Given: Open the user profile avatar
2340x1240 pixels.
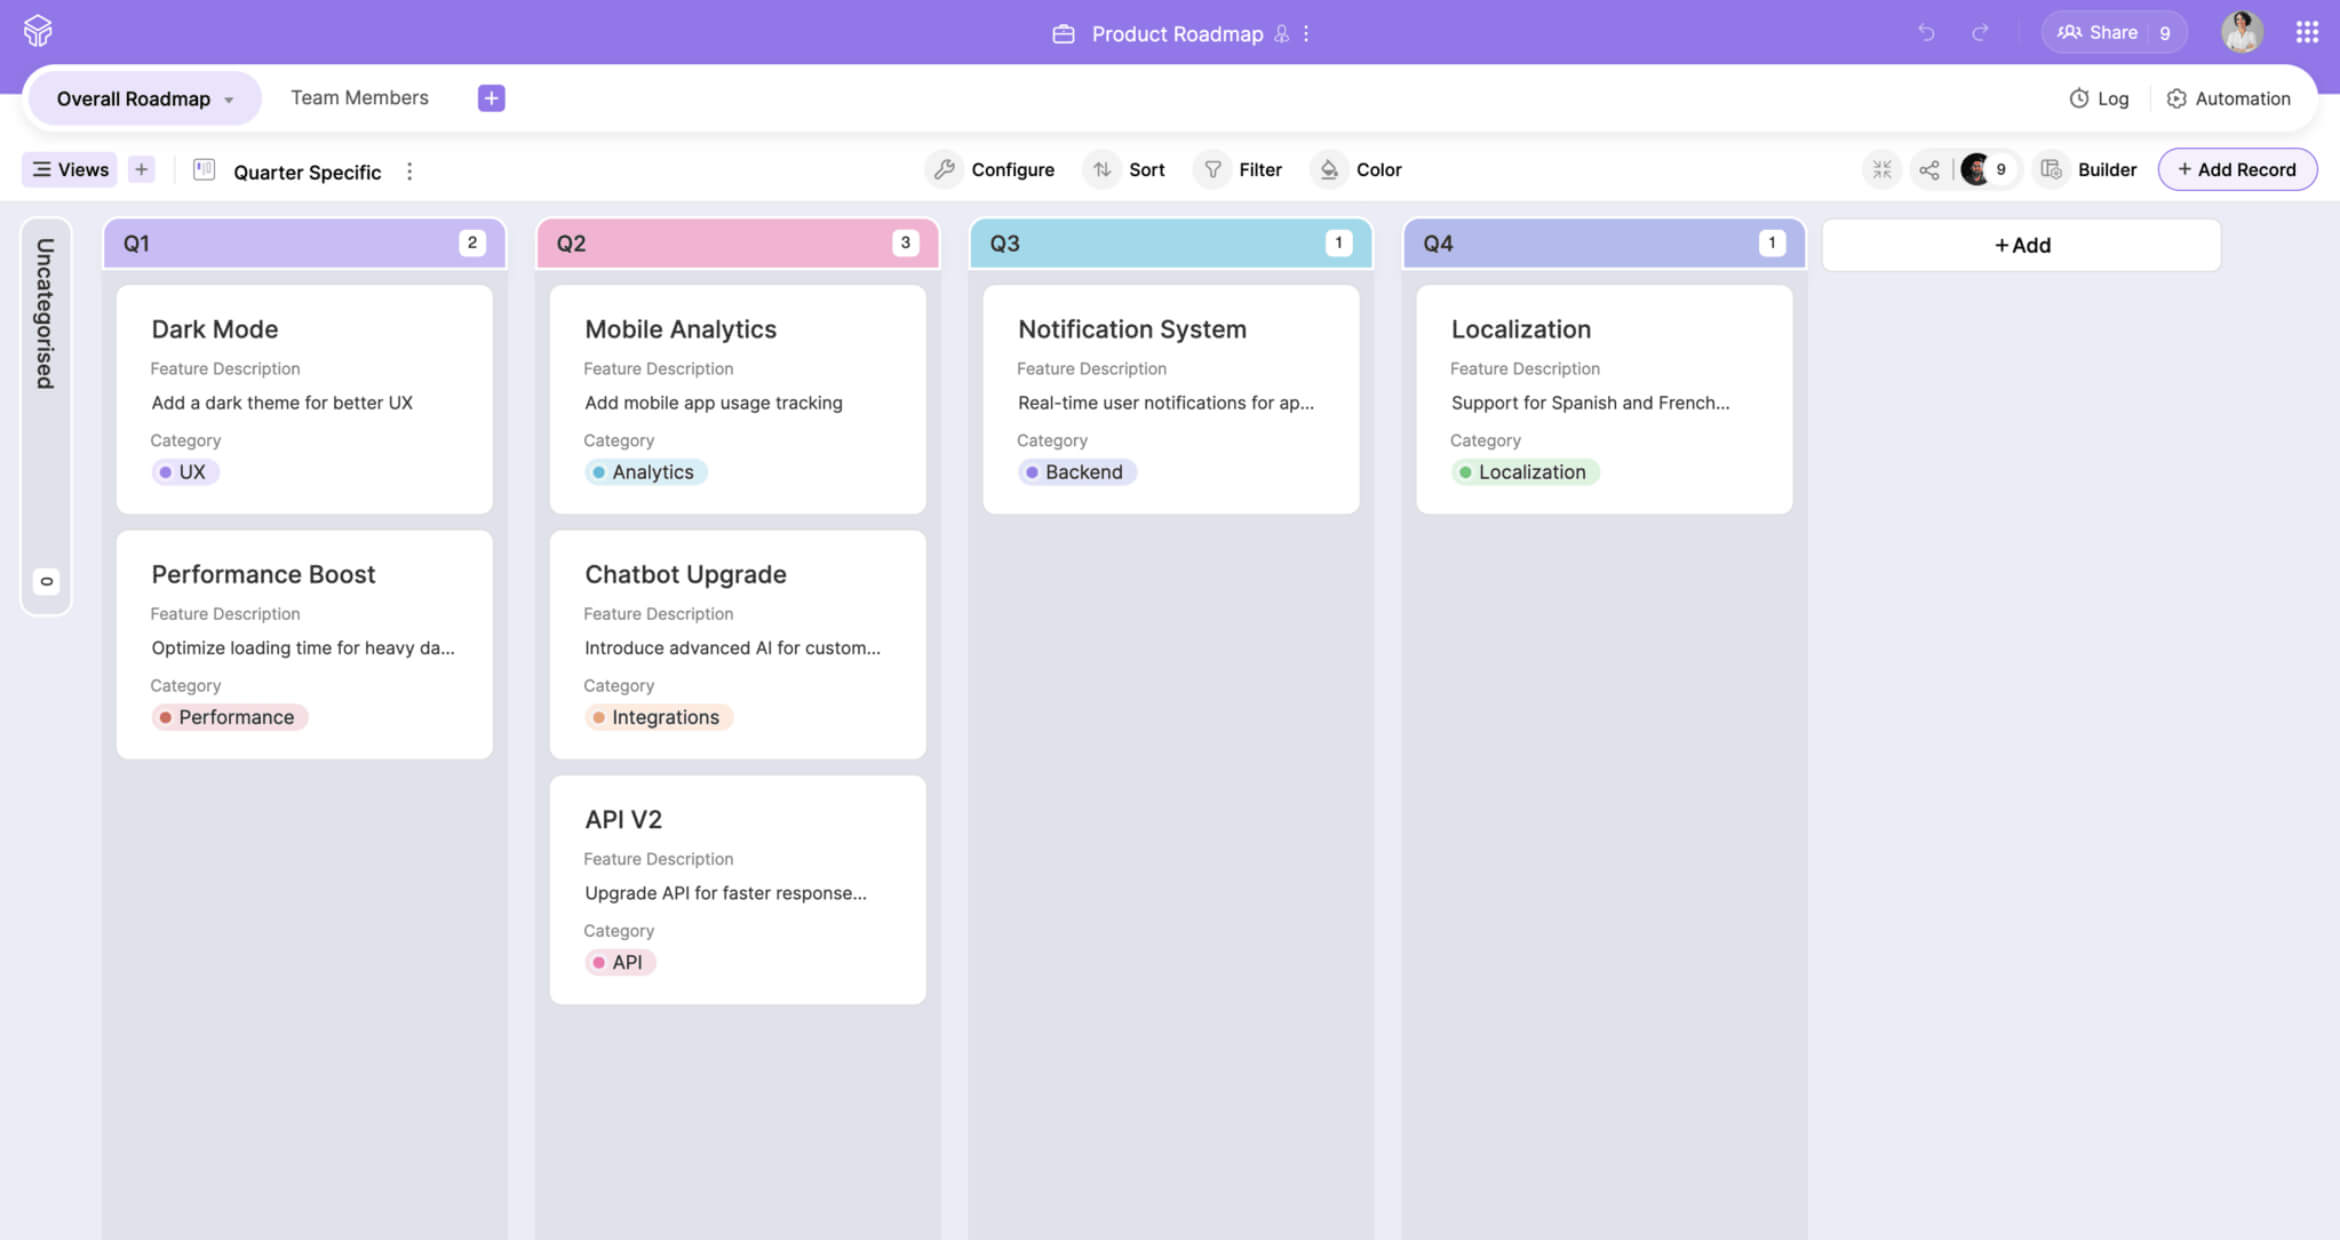Looking at the screenshot, I should 2242,32.
